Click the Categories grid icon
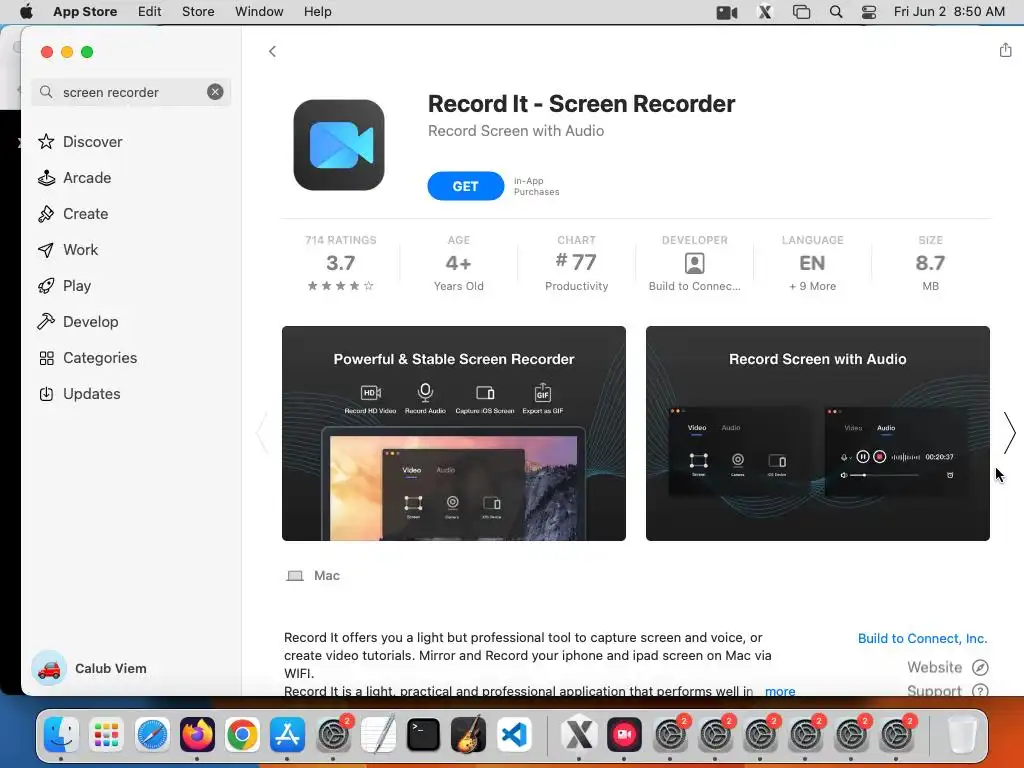Image resolution: width=1024 pixels, height=768 pixels. (x=46, y=358)
